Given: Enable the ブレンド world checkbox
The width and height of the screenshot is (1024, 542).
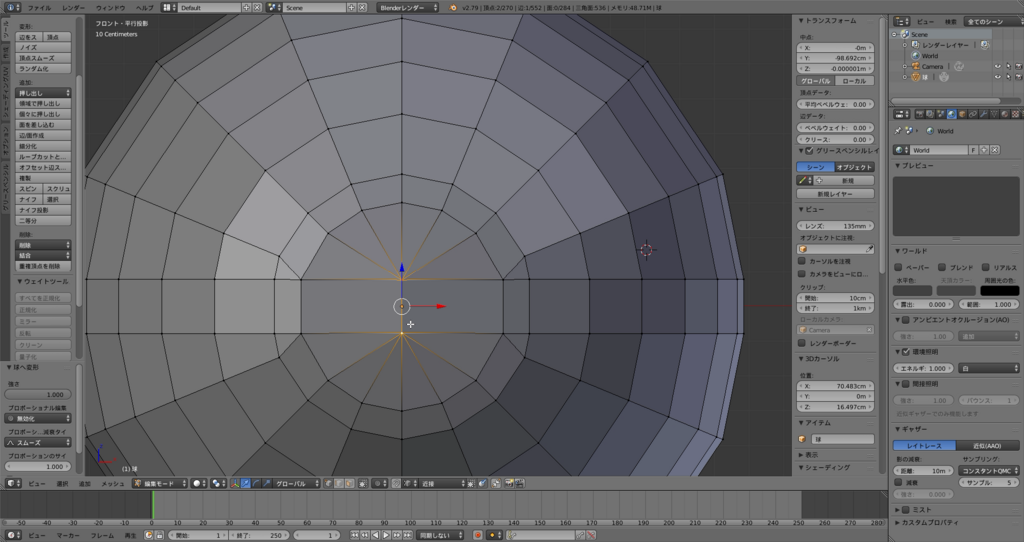Looking at the screenshot, I should pos(942,267).
